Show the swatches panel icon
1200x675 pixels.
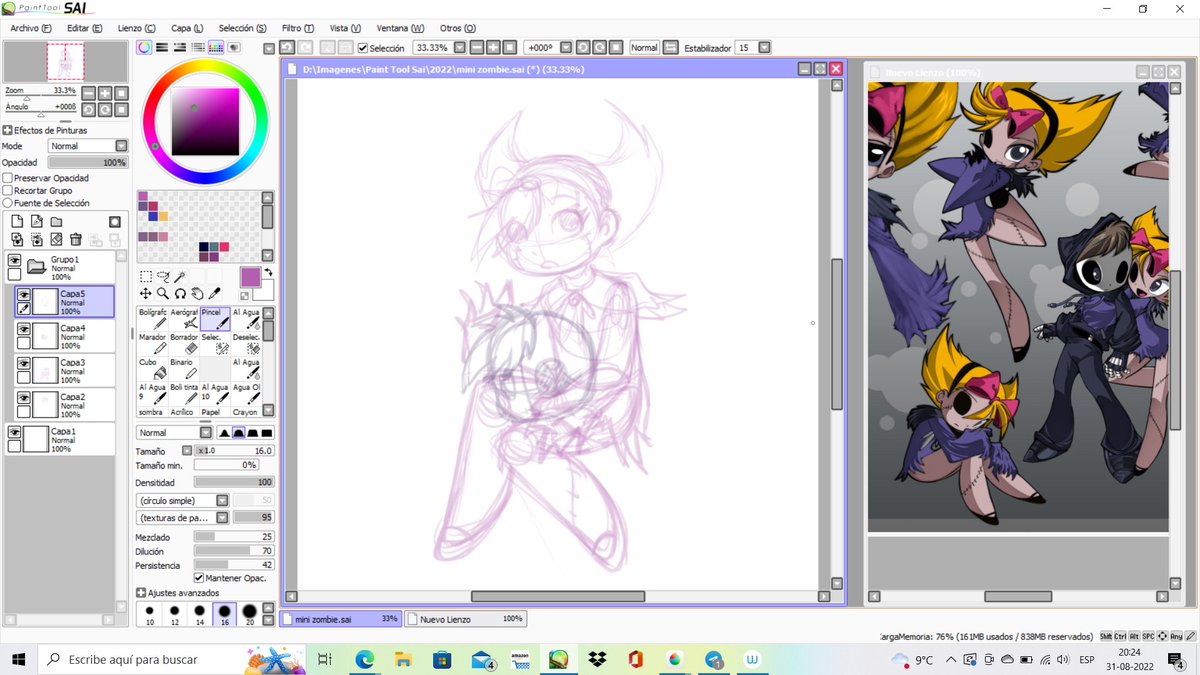coord(216,47)
